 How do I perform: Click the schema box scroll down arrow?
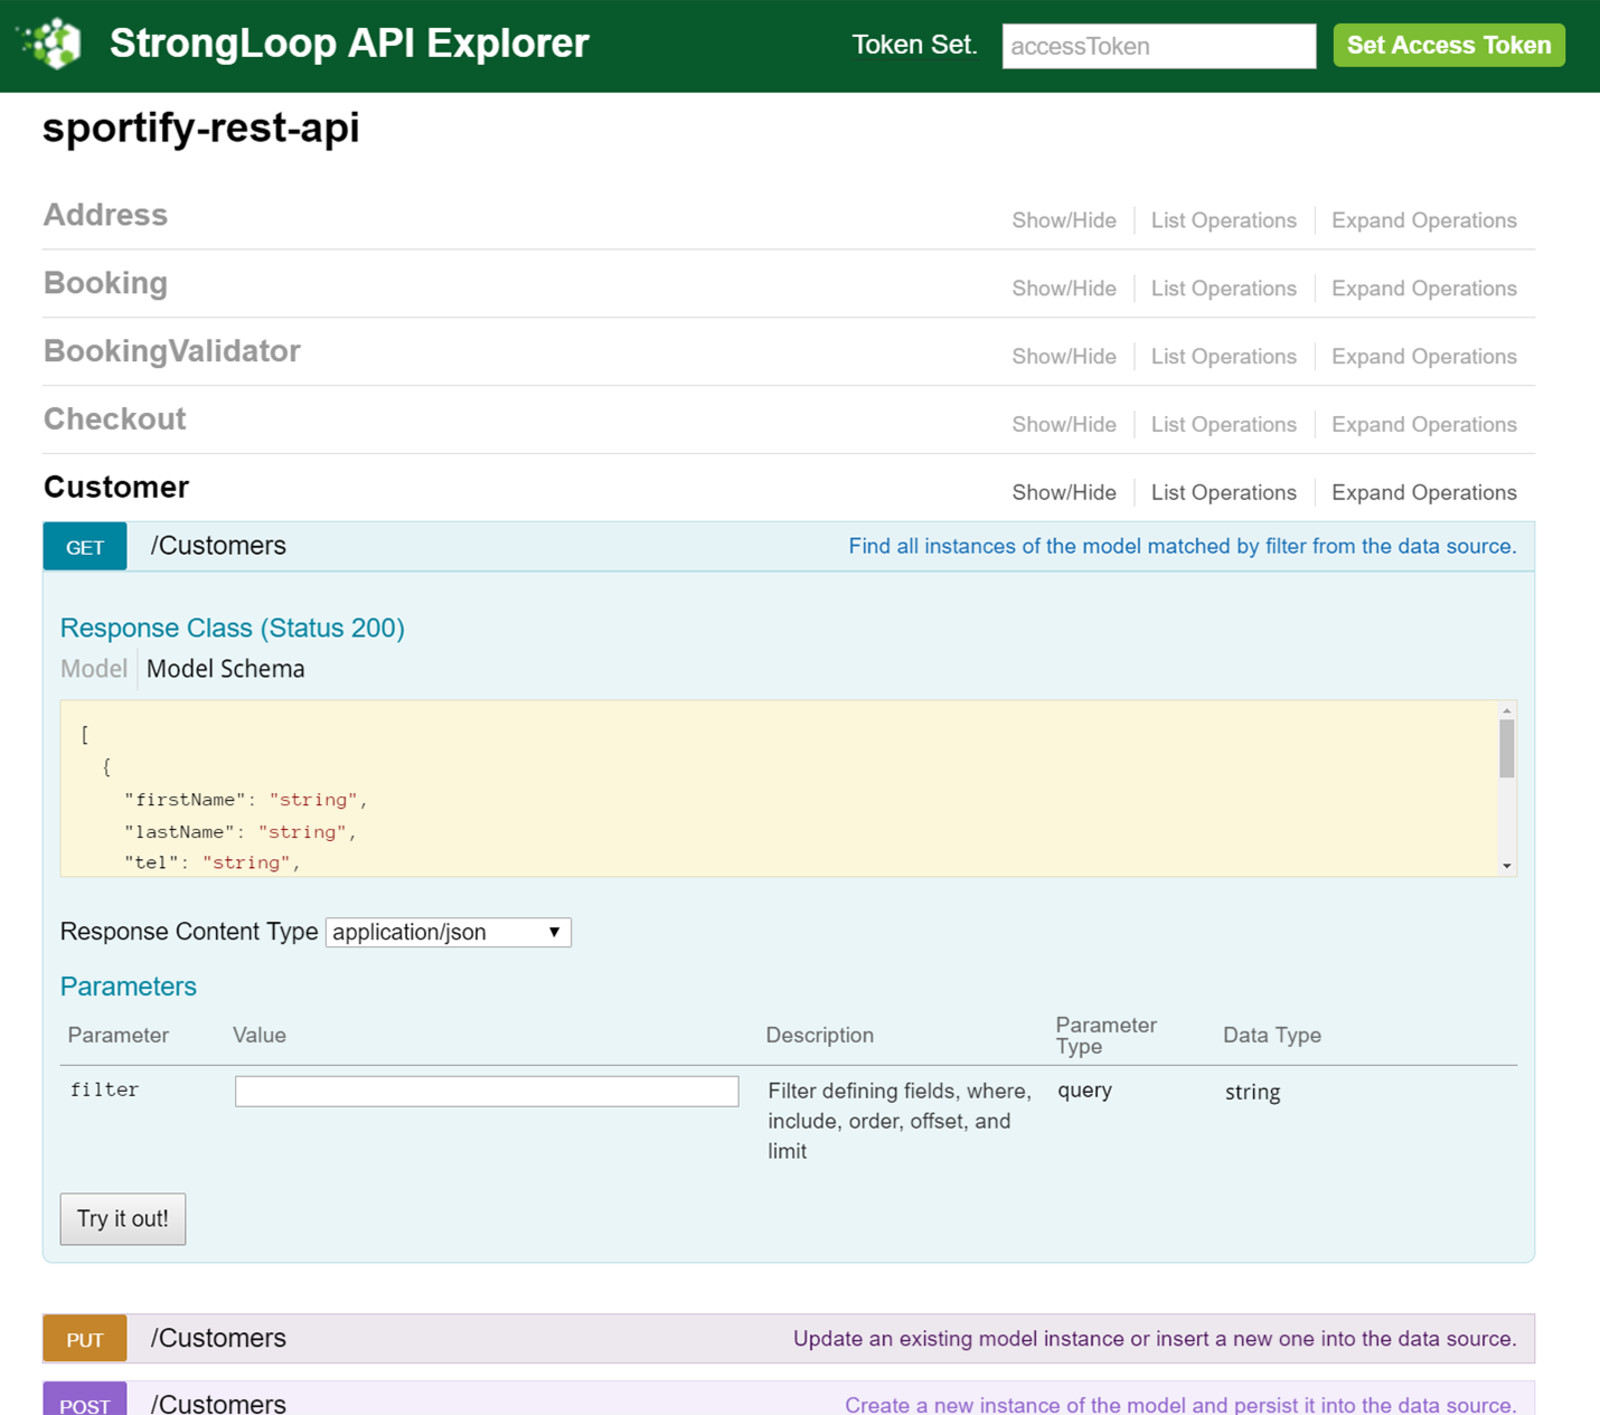[x=1507, y=866]
